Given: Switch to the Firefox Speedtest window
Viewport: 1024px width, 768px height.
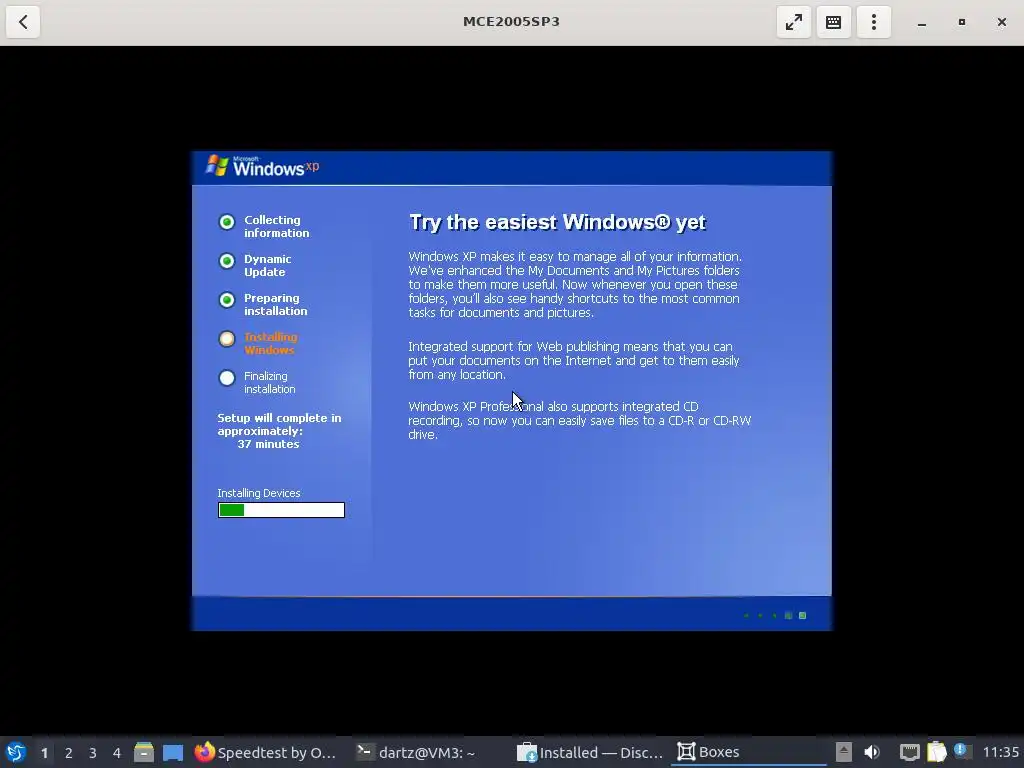Looking at the screenshot, I should pos(266,752).
